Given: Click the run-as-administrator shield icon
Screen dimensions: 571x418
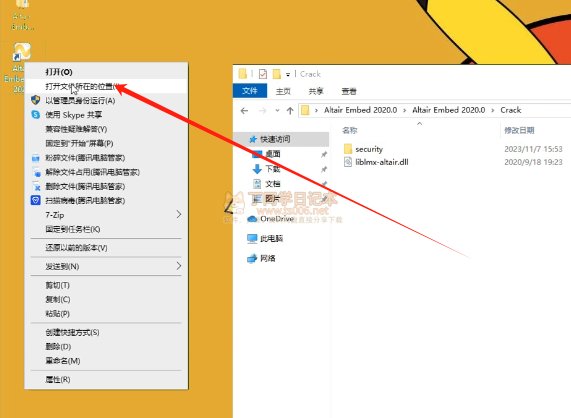Looking at the screenshot, I should [35, 100].
